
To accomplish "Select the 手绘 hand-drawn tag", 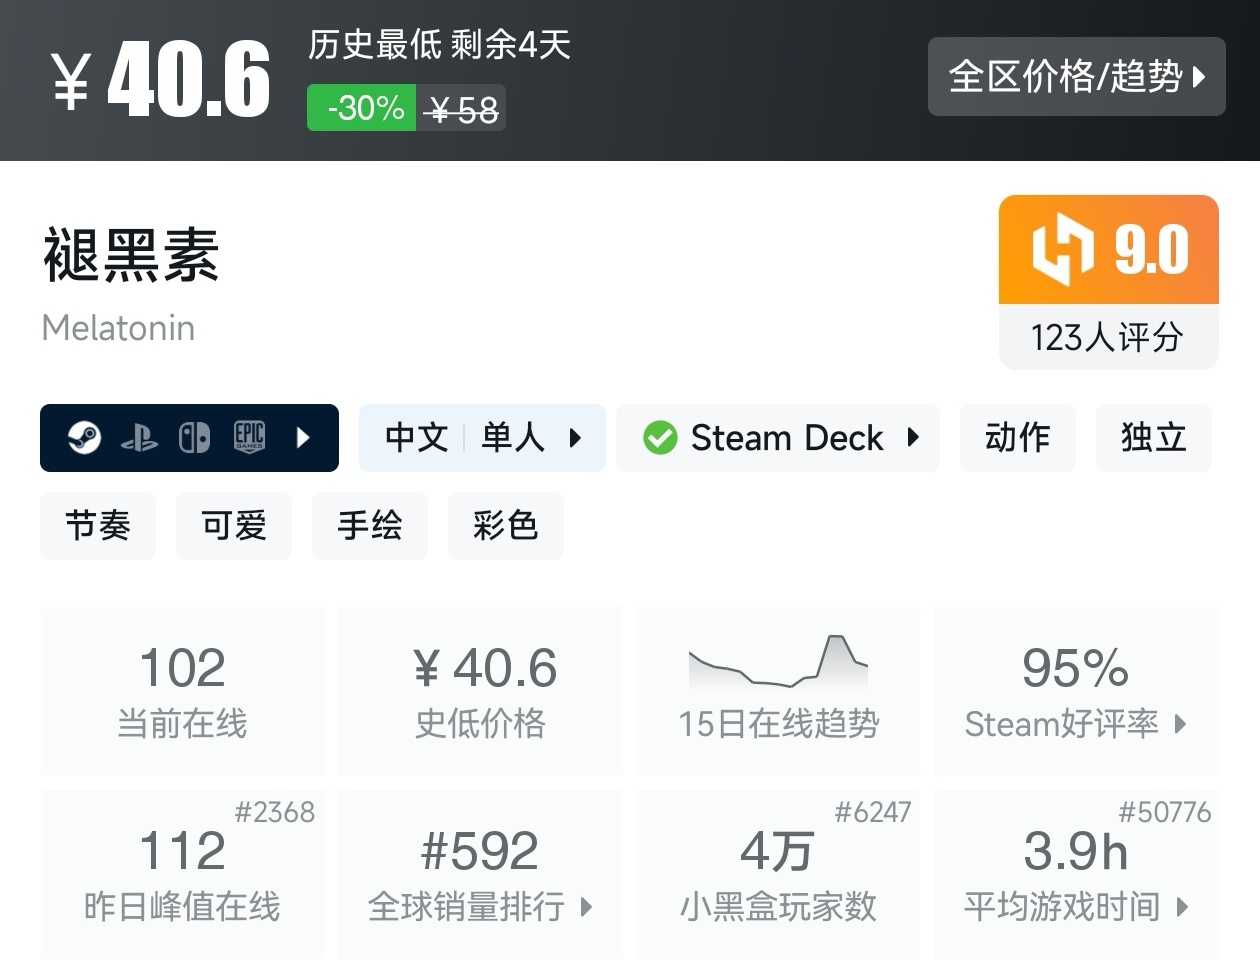I will 370,526.
